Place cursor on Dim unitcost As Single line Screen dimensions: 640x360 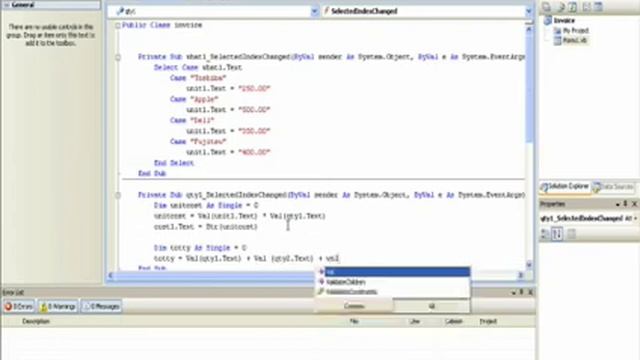coord(206,206)
